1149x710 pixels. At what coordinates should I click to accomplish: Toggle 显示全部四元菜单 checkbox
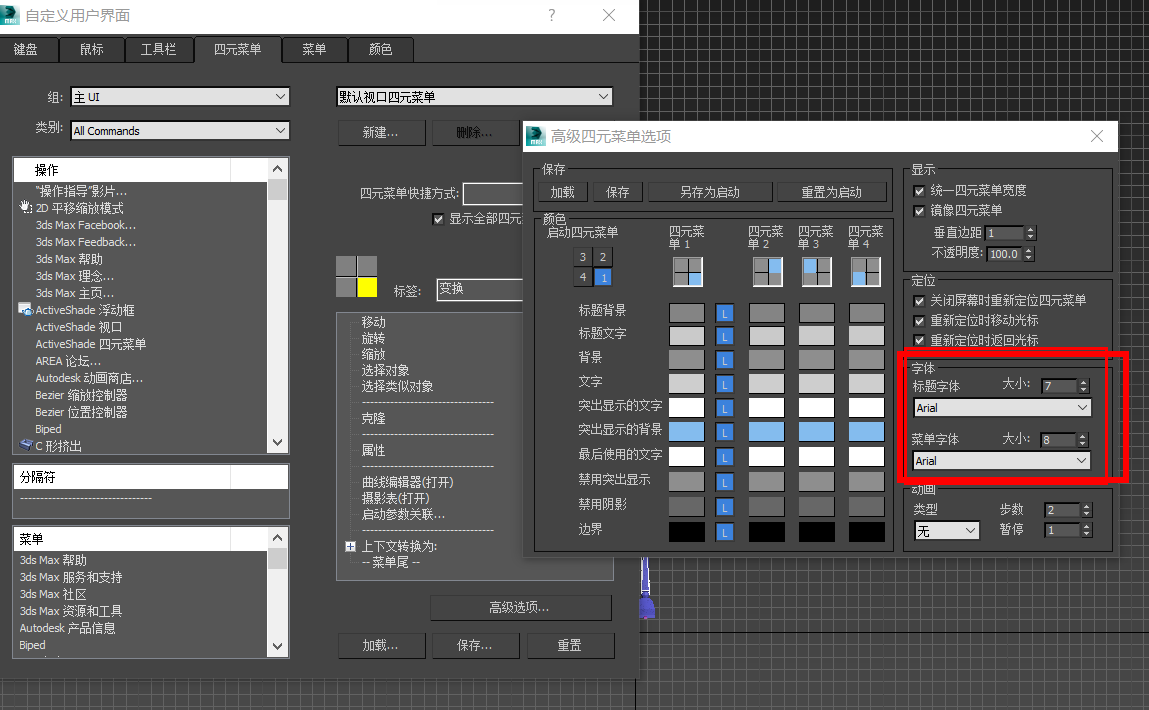click(x=438, y=219)
